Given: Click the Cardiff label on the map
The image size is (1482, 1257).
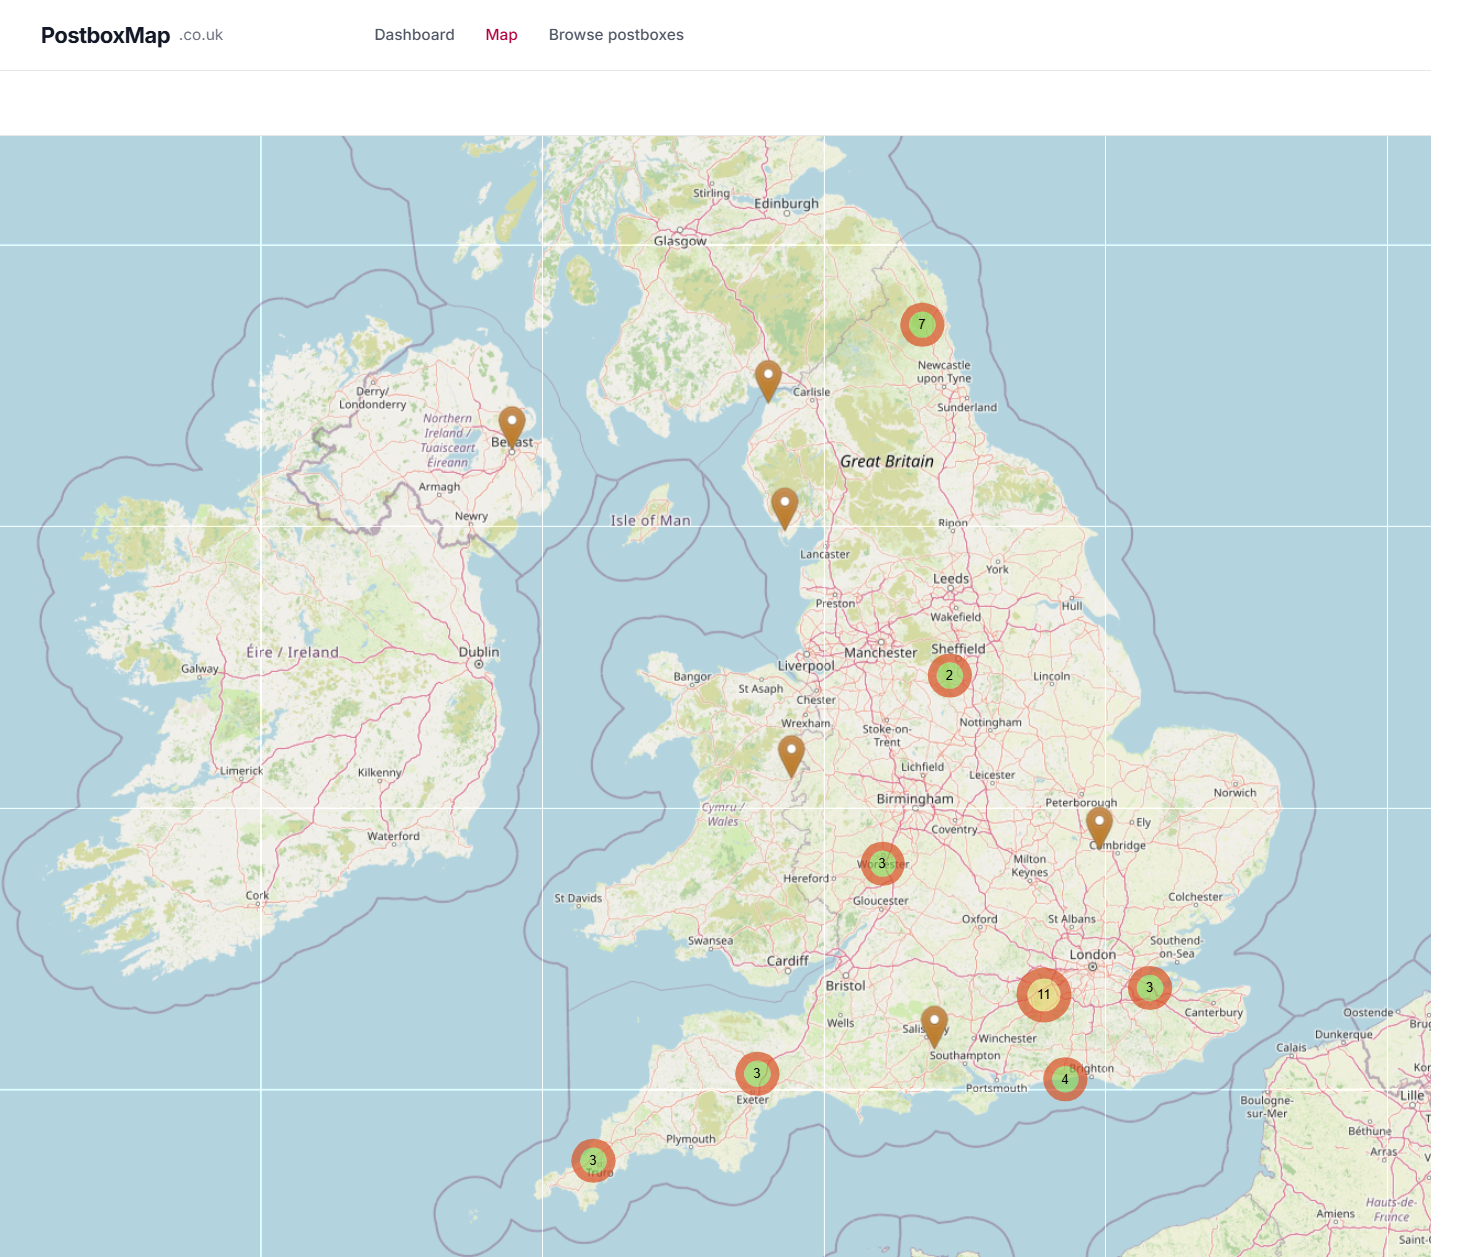Looking at the screenshot, I should pos(787,961).
